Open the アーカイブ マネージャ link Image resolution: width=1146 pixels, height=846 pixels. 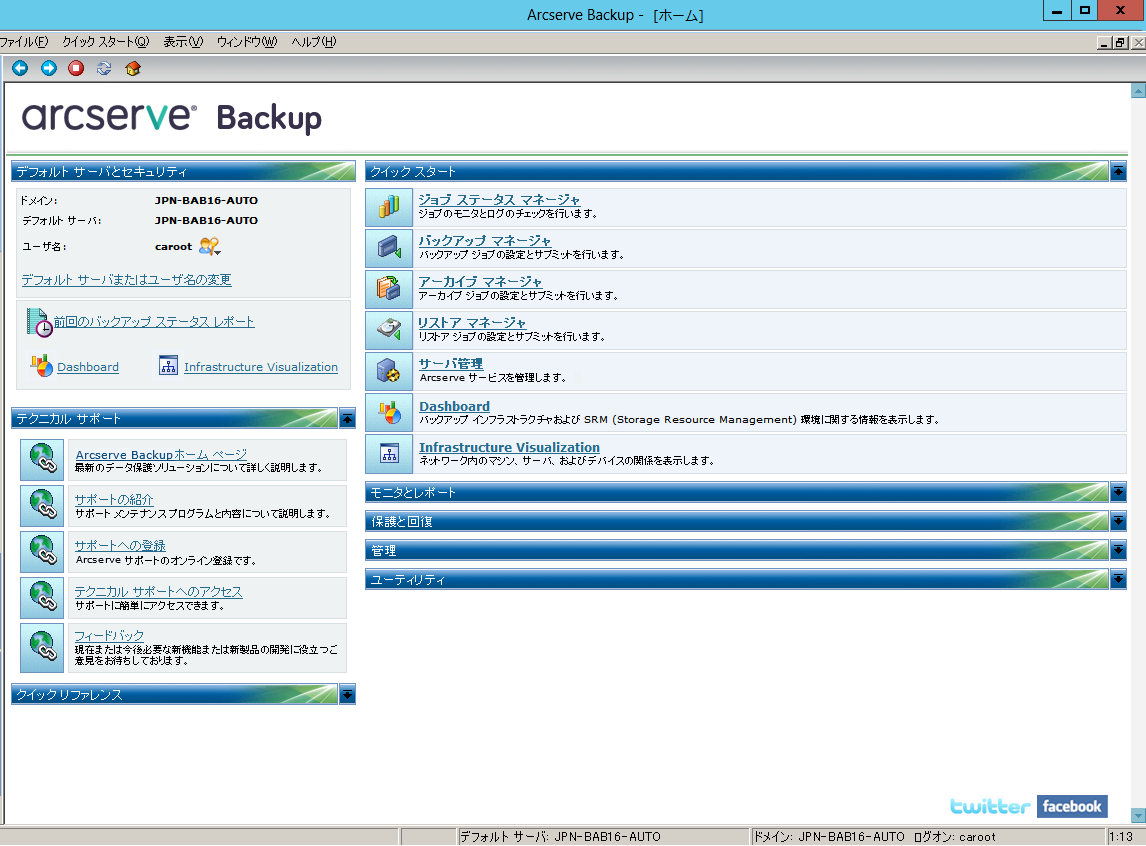[480, 281]
